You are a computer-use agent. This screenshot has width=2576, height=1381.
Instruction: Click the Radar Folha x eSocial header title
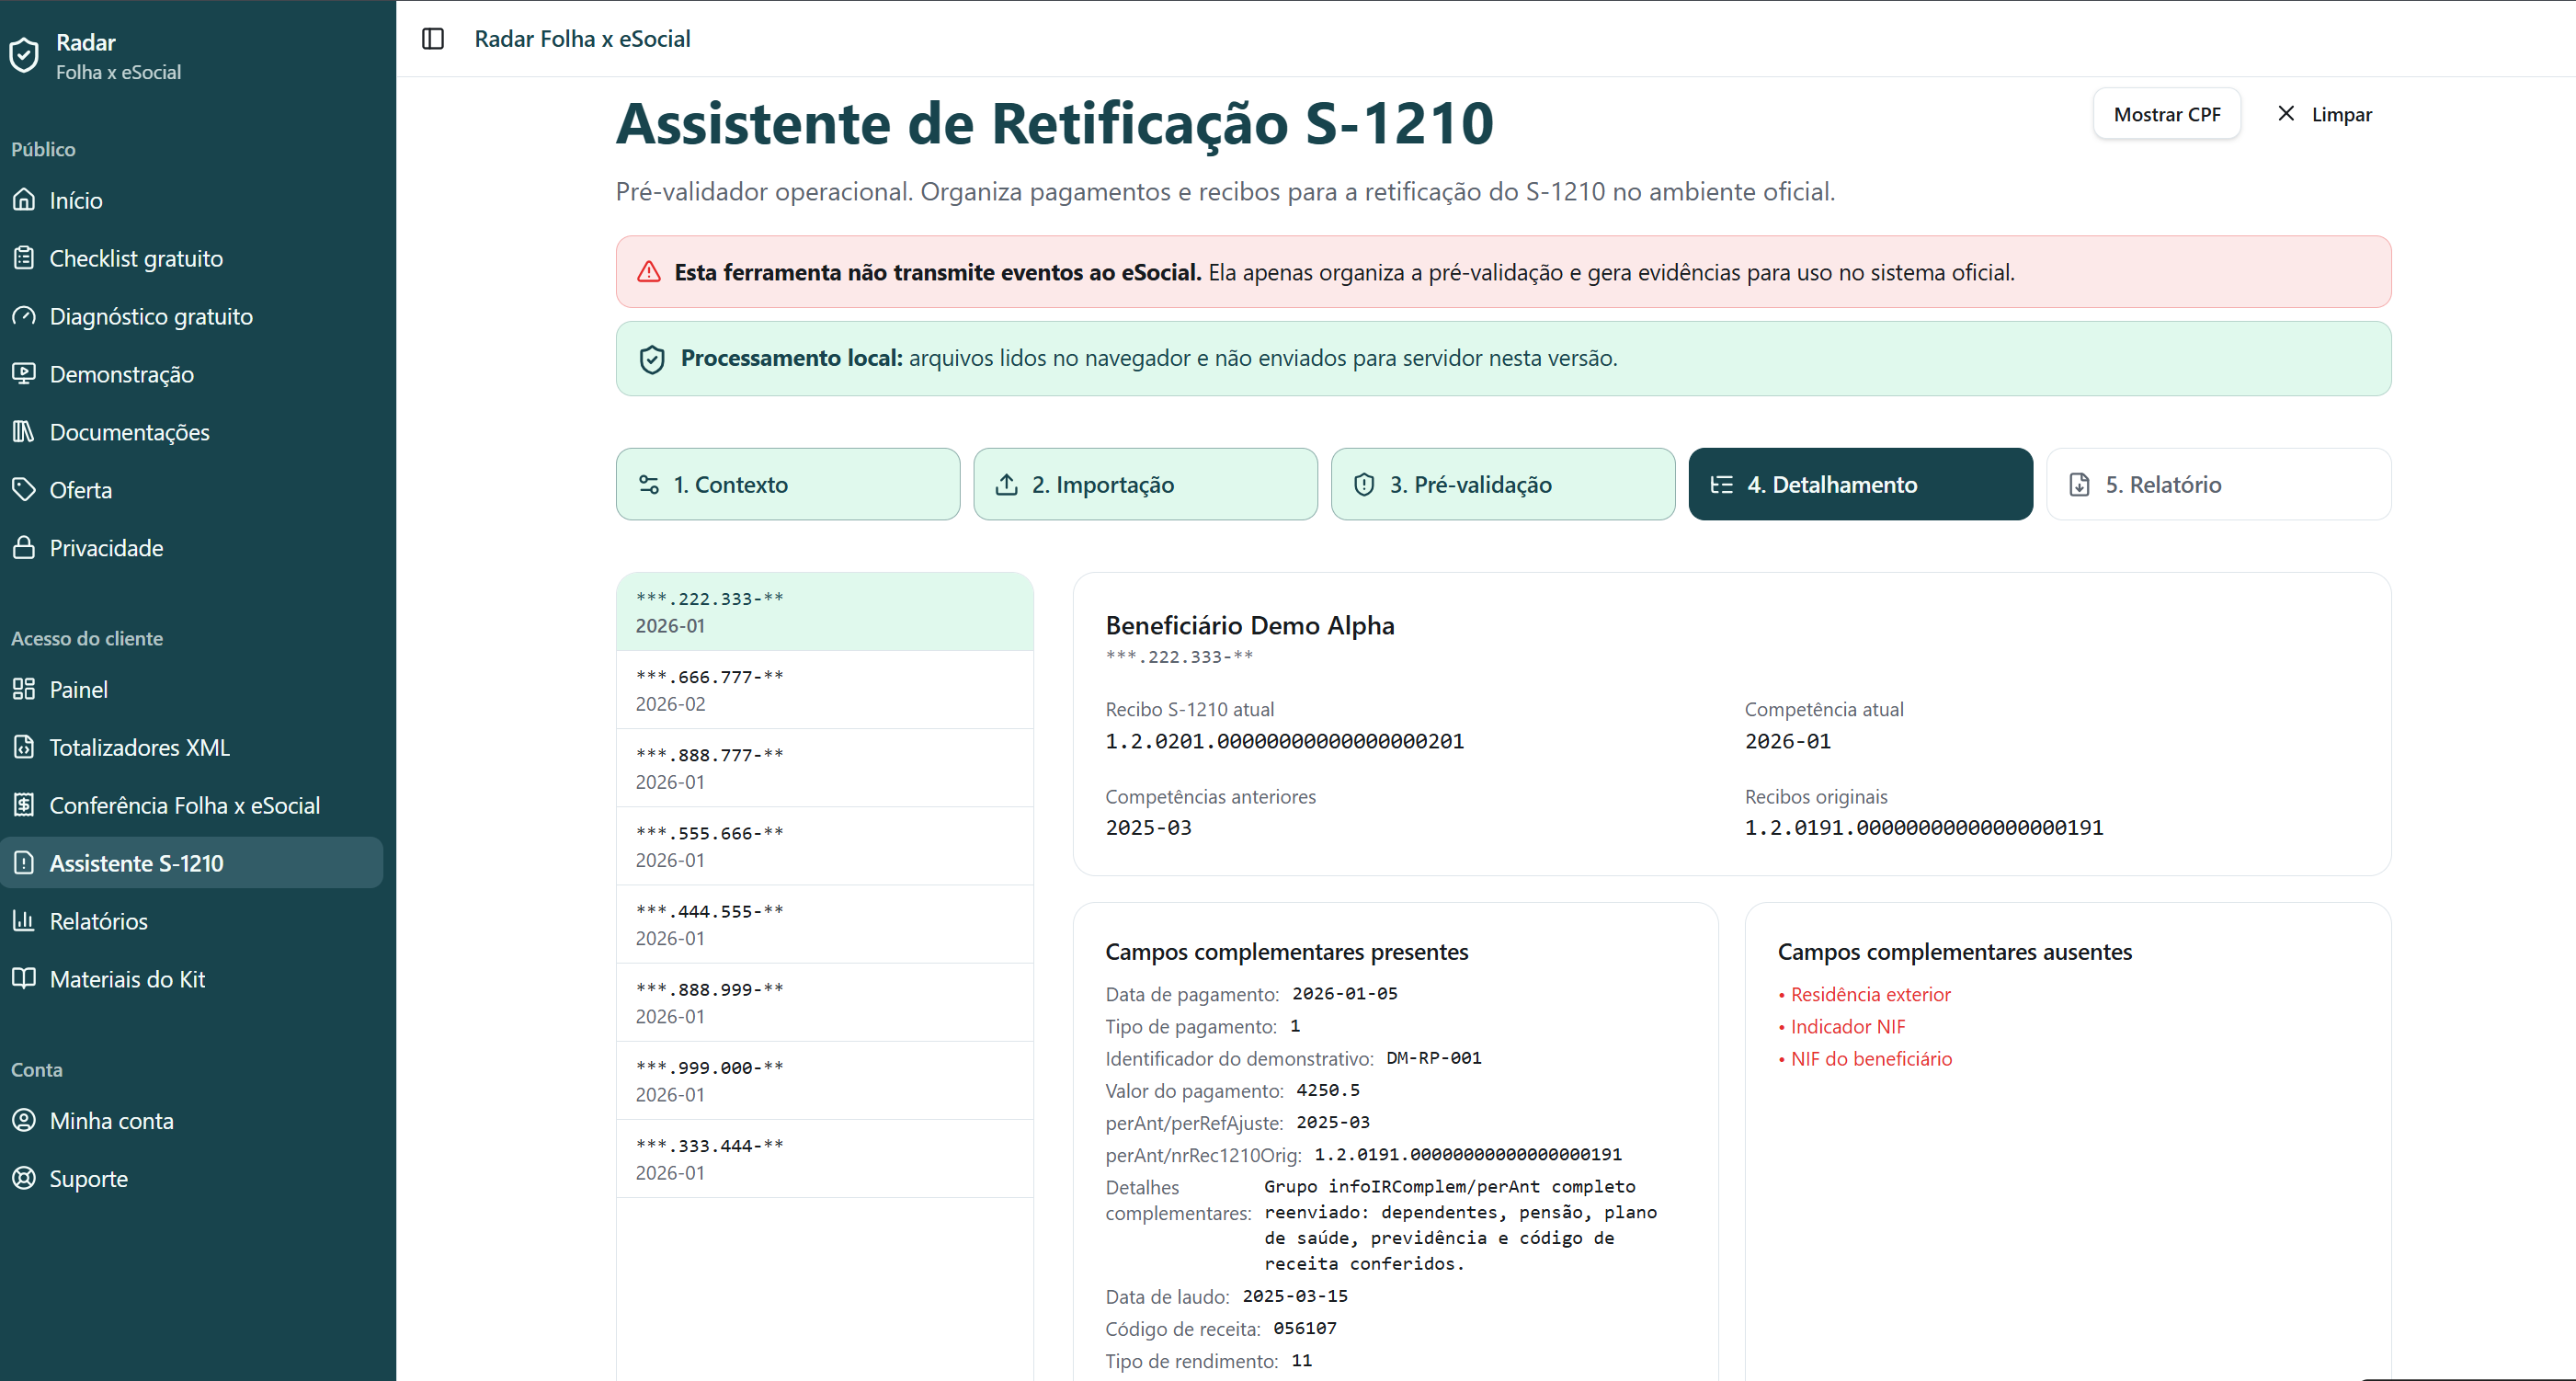click(x=582, y=39)
